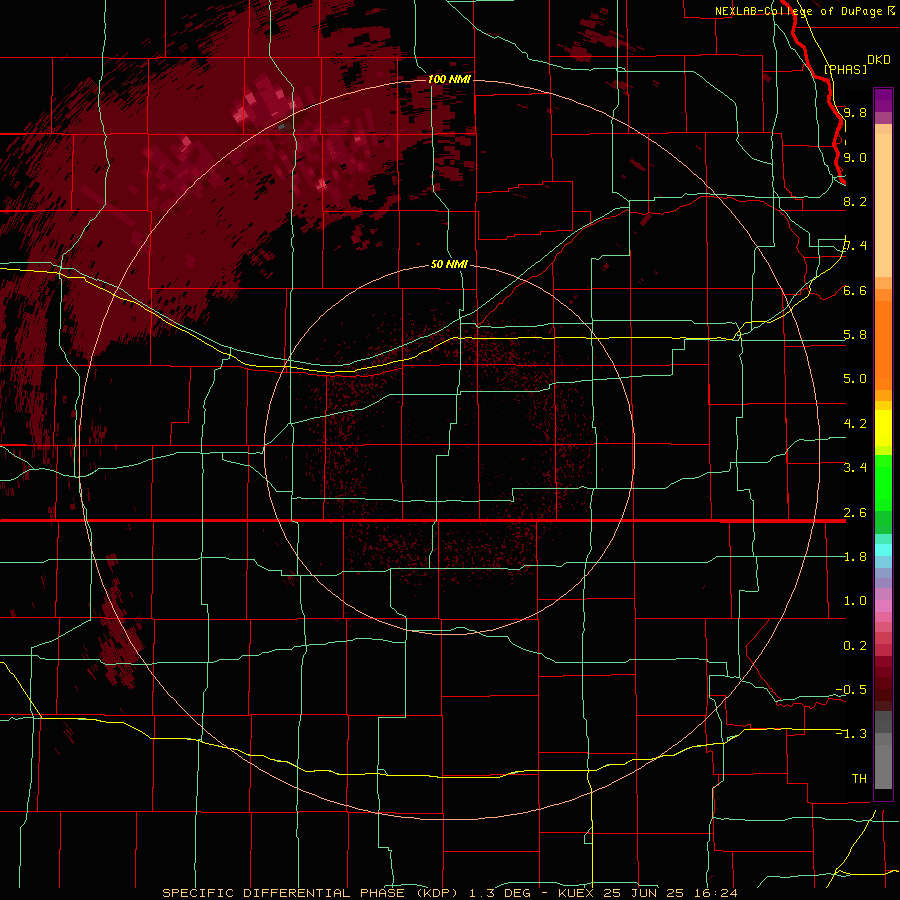This screenshot has width=900, height=900.
Task: Pick the cyan legend color band
Action: [883, 550]
